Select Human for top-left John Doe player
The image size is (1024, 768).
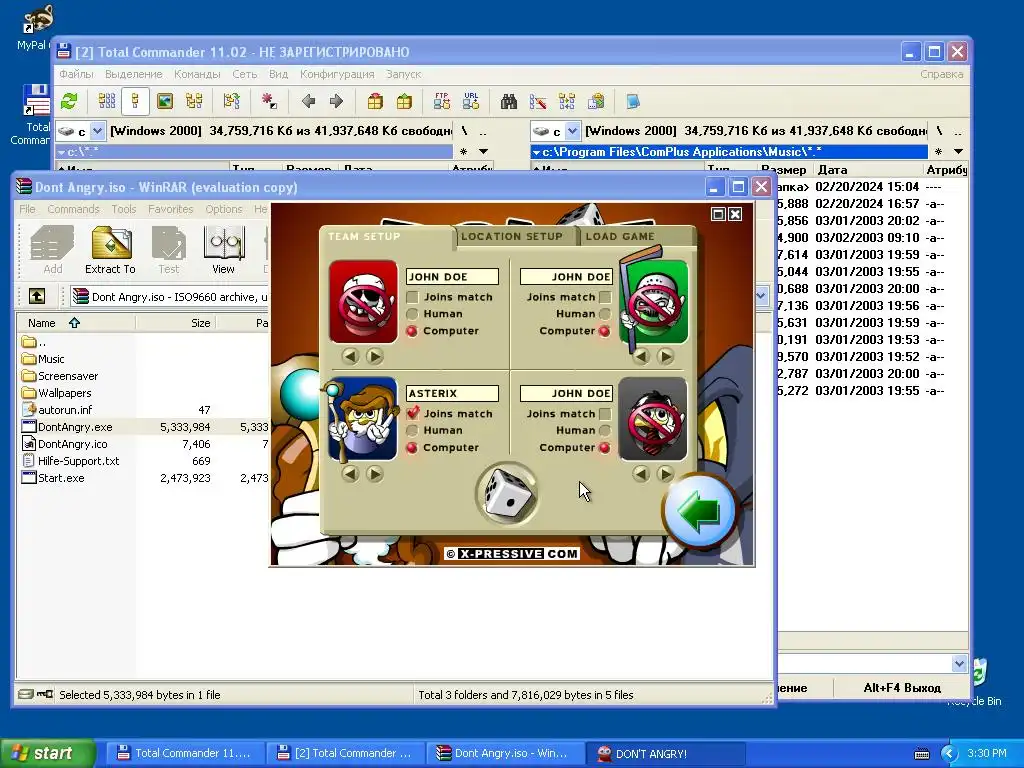412,314
